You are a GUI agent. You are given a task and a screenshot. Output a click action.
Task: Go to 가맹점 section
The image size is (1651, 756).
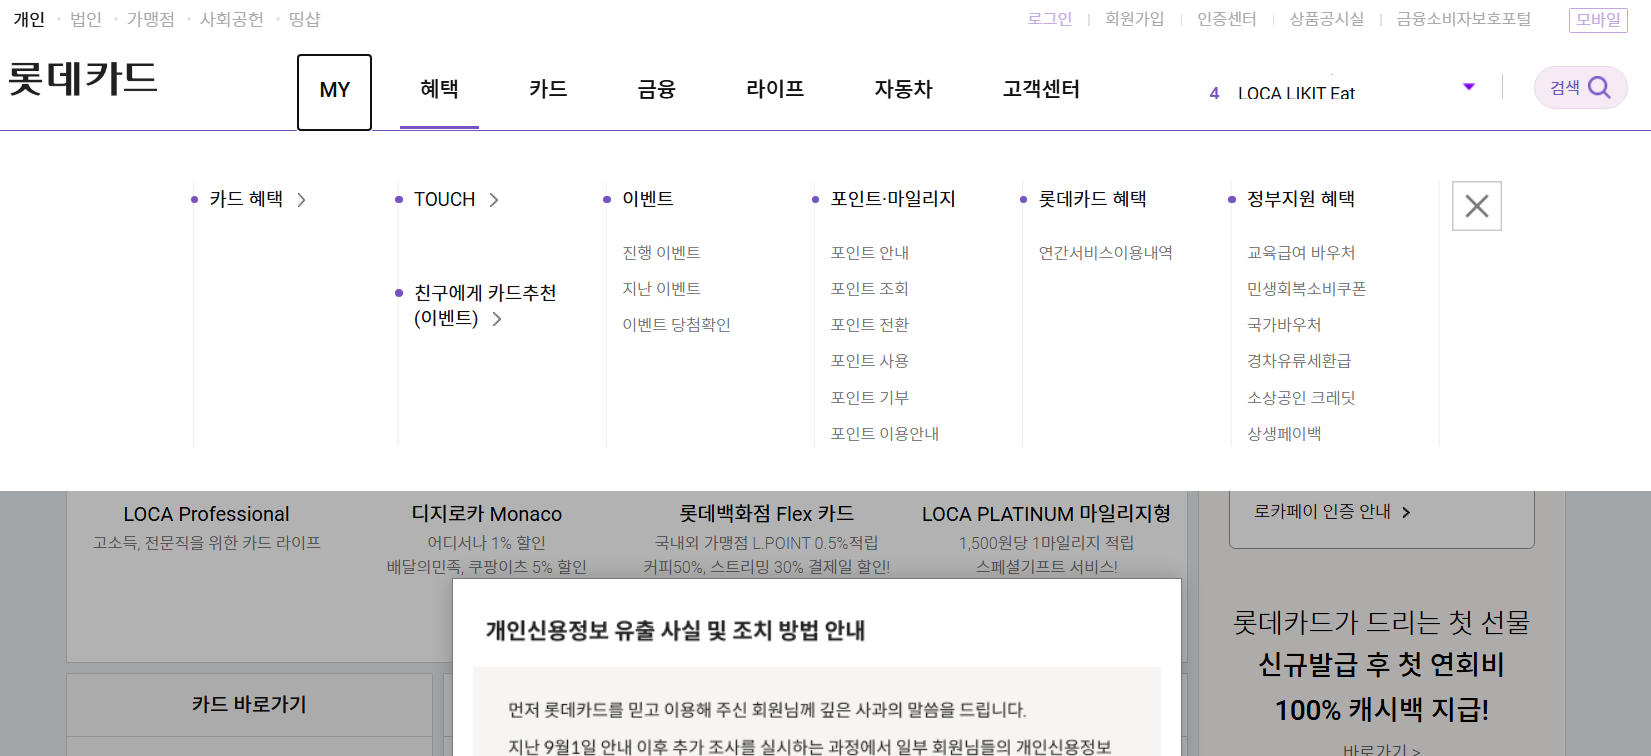(x=151, y=19)
